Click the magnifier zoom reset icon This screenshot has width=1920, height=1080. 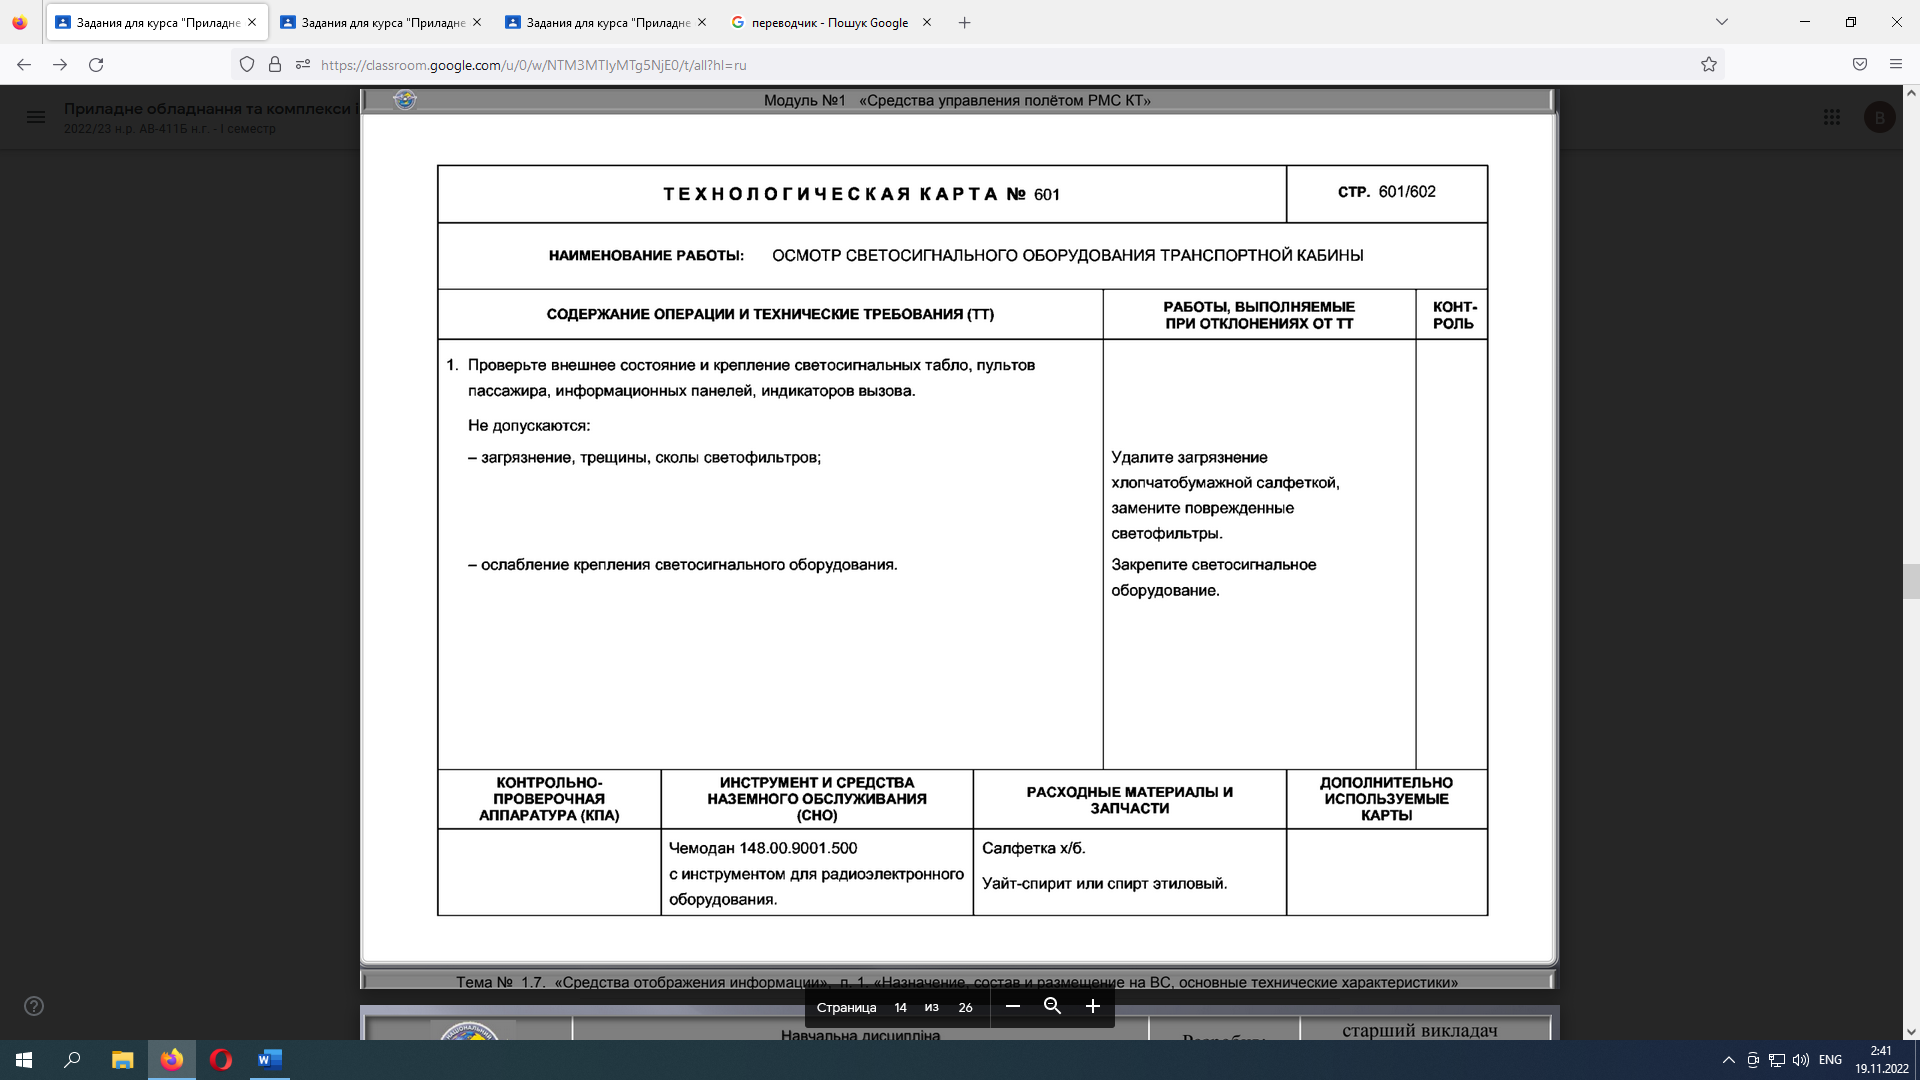tap(1052, 1006)
